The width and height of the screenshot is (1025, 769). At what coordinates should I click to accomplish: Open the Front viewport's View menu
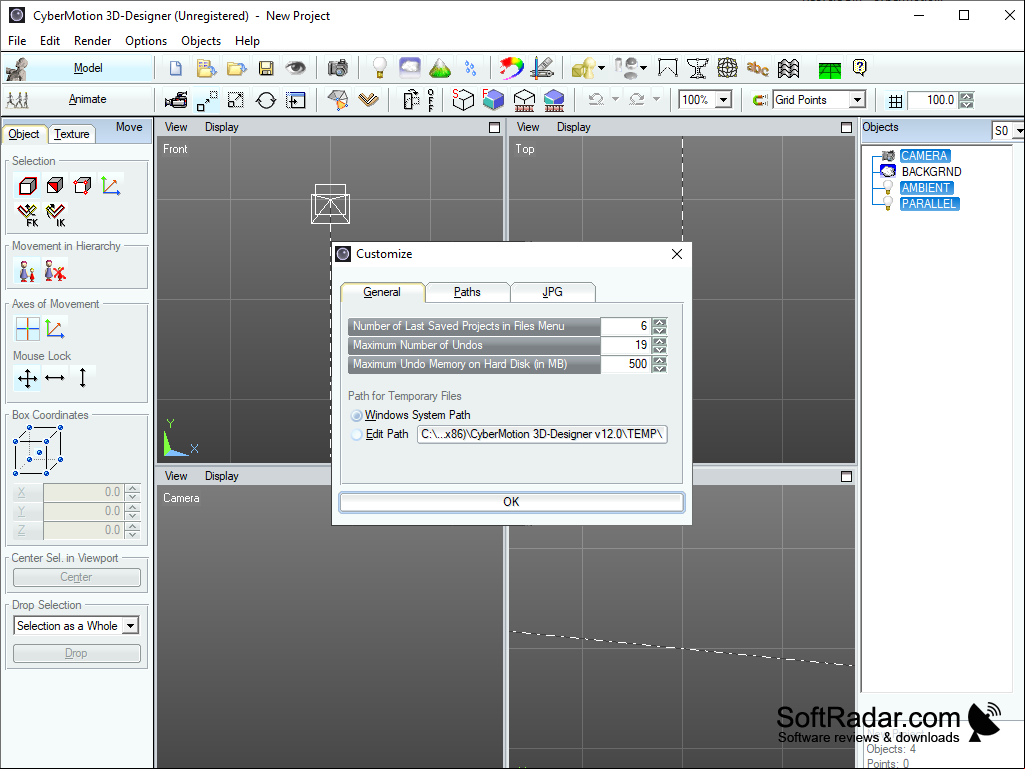[x=176, y=127]
